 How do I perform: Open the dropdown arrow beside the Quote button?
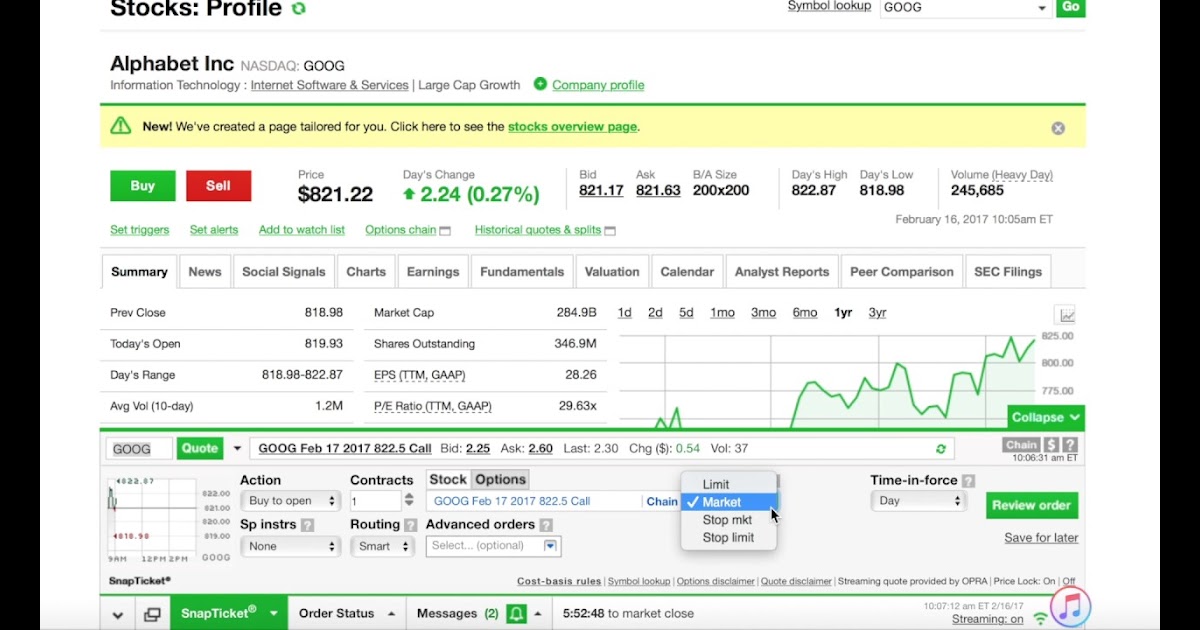[237, 449]
